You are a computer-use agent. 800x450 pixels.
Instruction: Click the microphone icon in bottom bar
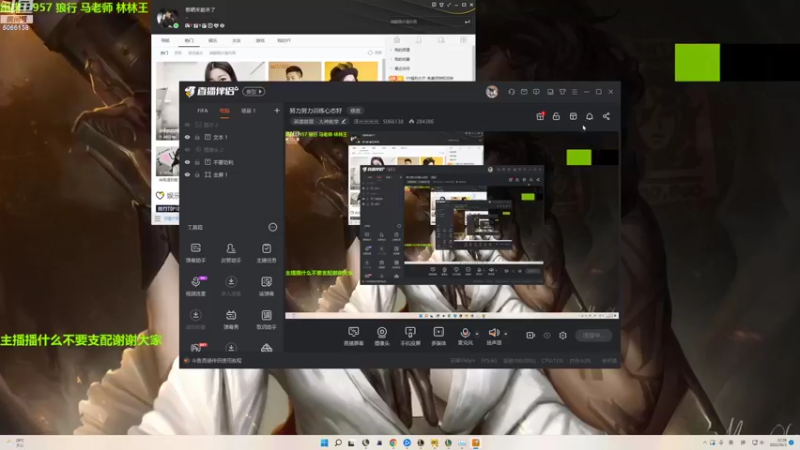(465, 333)
